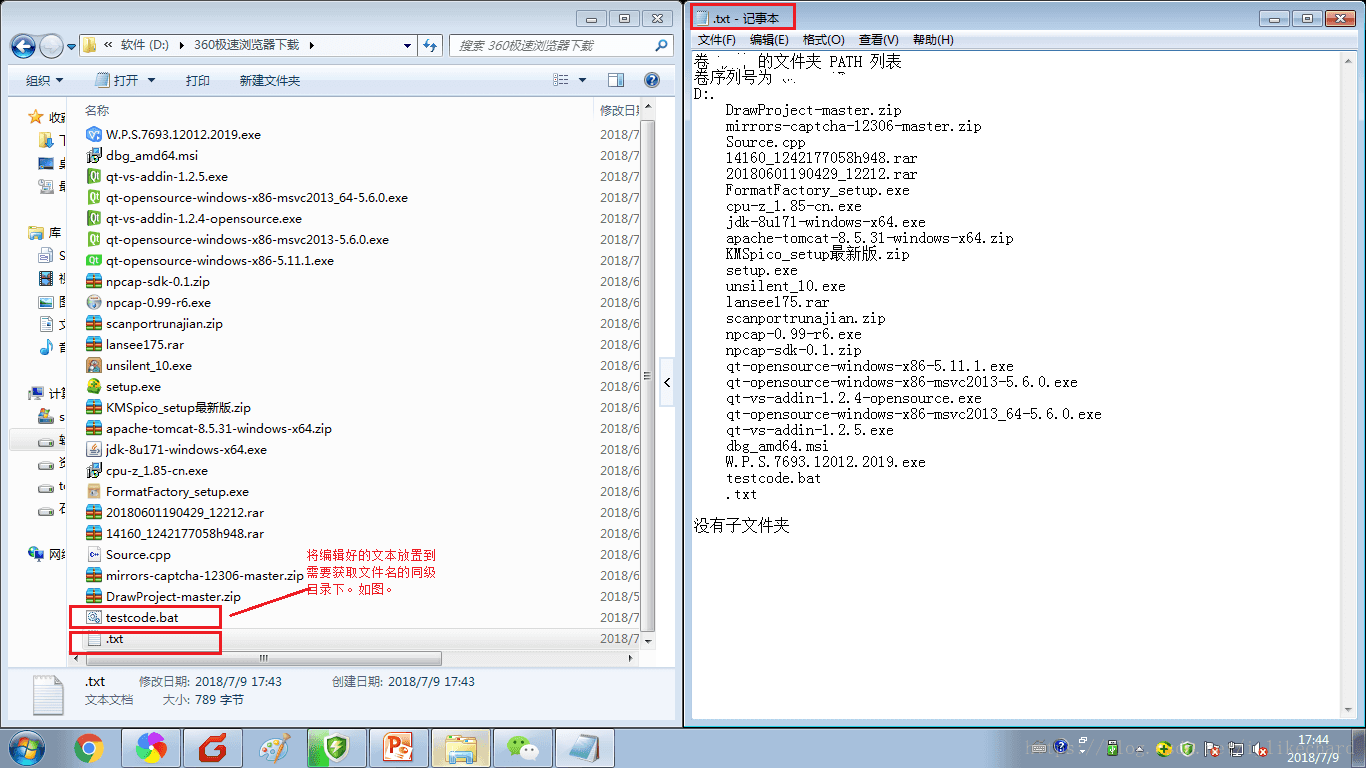Select the Source.cpp file icon
This screenshot has height=768, width=1366.
(x=94, y=554)
